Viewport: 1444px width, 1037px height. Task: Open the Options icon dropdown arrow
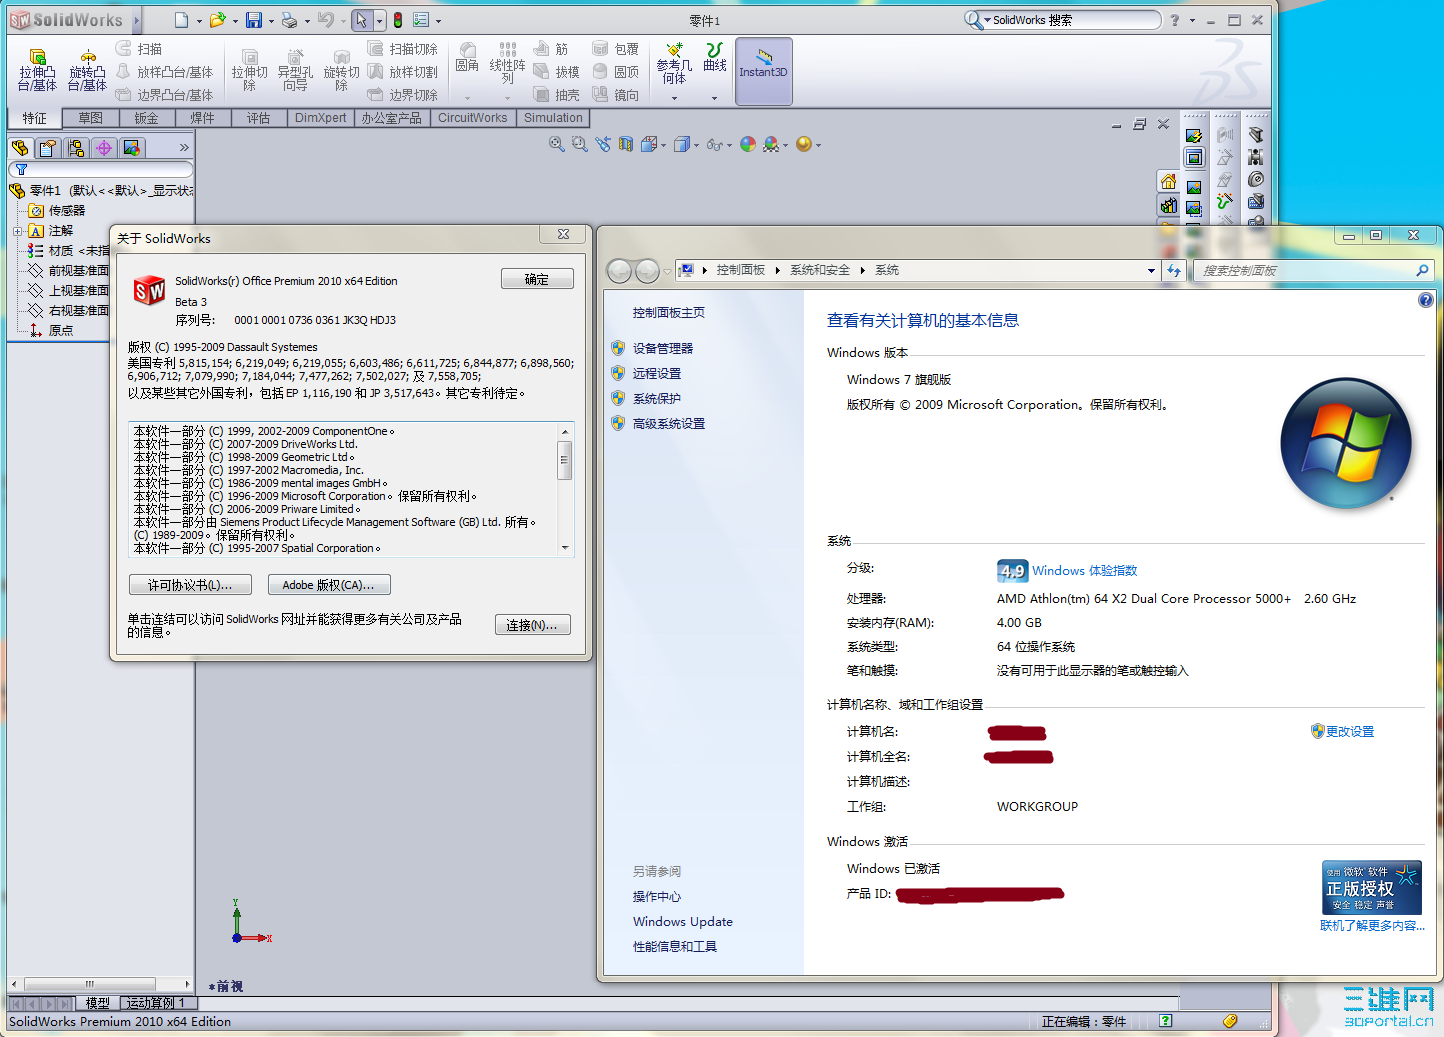(x=439, y=21)
